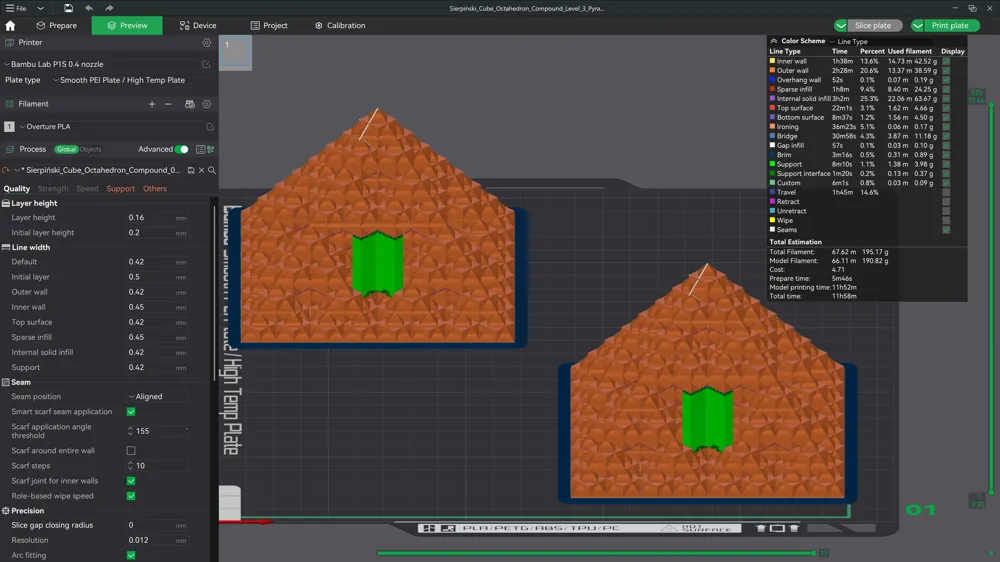Open the Plate type dropdown
Screen dimensions: 1000x562
pyautogui.click(x=120, y=80)
